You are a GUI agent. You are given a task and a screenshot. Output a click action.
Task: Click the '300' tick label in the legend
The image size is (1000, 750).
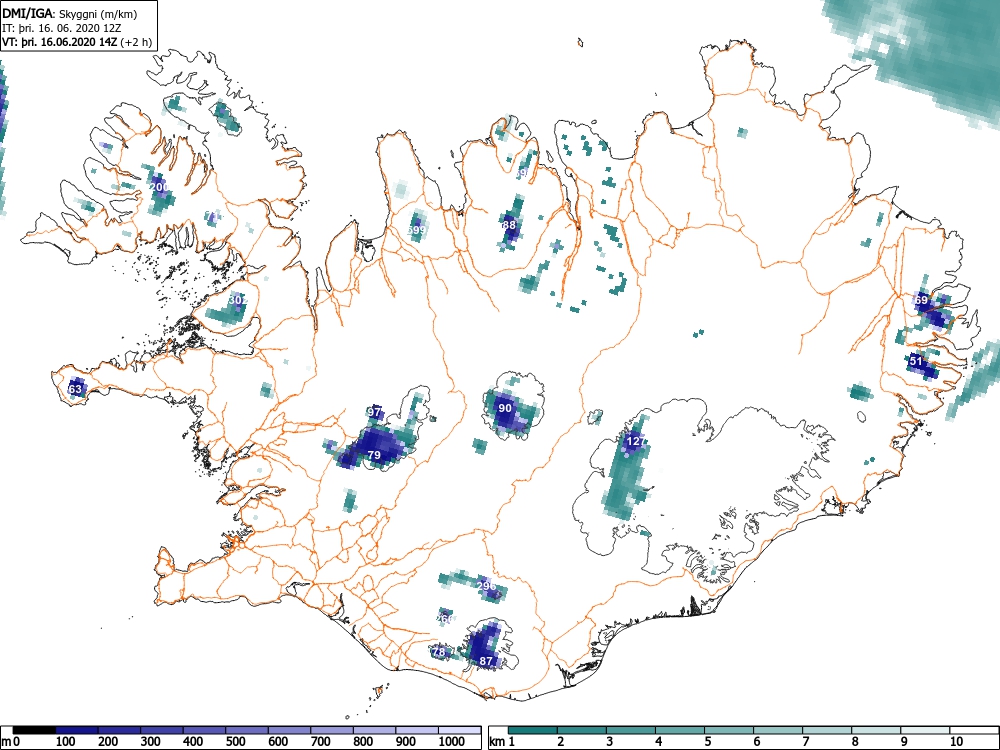coord(151,742)
